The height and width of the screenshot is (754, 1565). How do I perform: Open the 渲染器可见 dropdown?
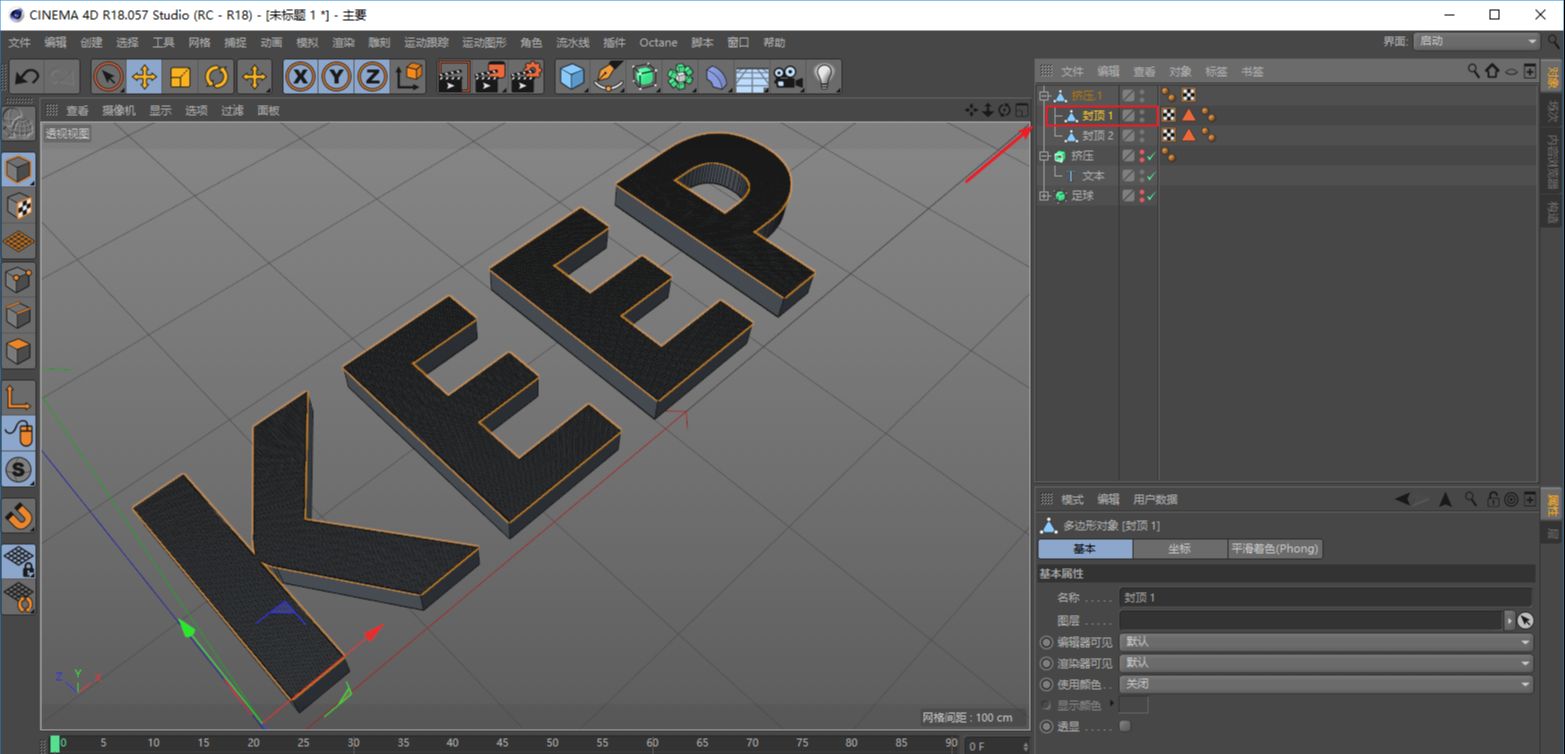point(1326,663)
